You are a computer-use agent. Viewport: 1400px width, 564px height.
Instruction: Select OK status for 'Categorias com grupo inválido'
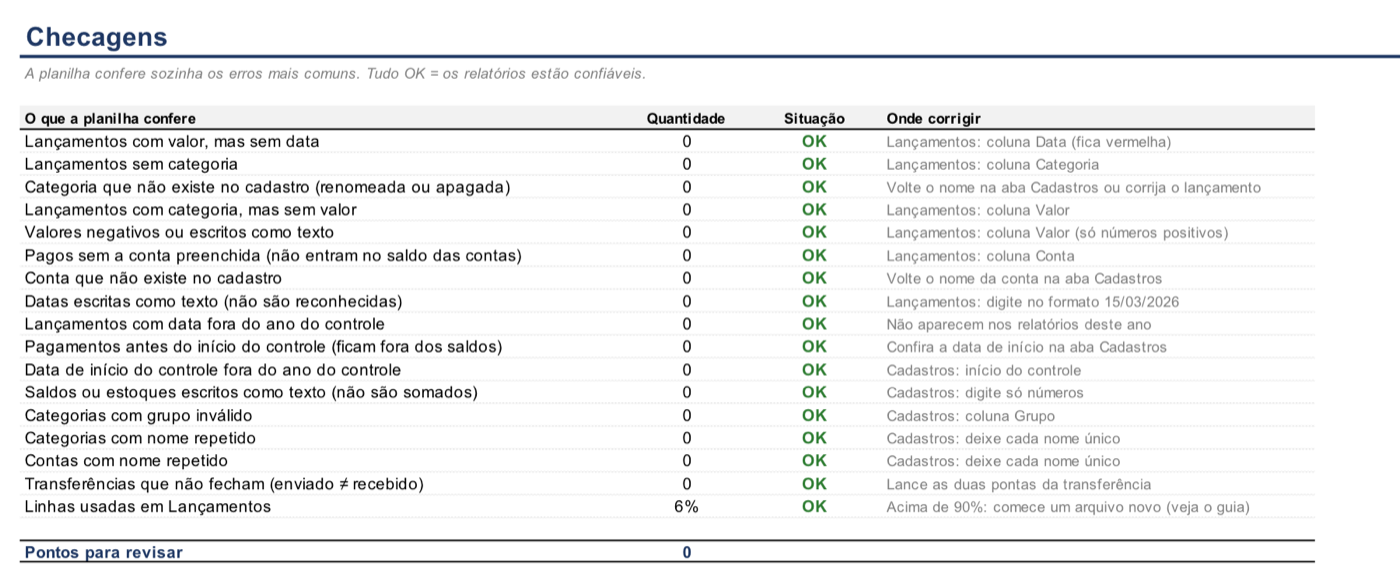click(814, 415)
